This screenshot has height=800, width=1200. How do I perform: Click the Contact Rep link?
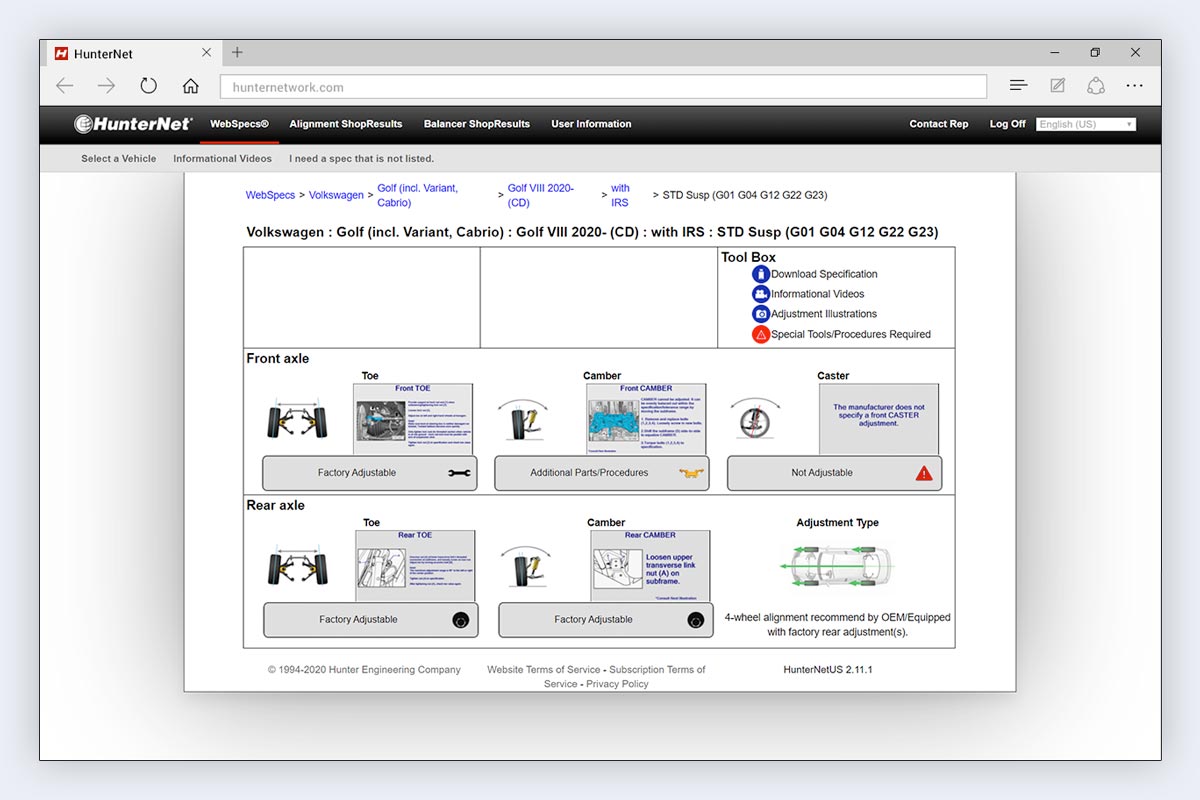click(939, 124)
